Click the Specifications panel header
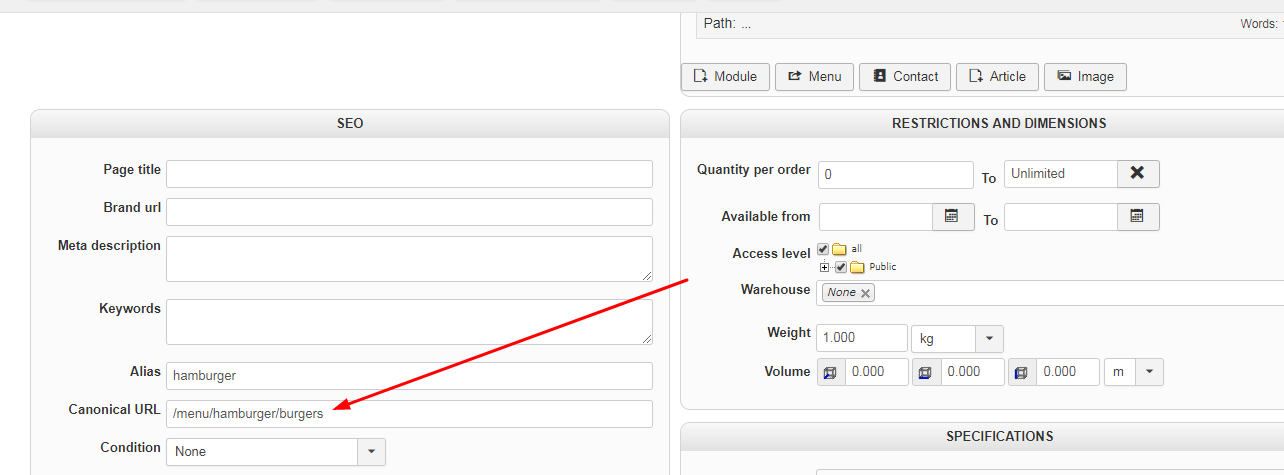Screen dimensions: 1284x475 pyautogui.click(x=982, y=437)
